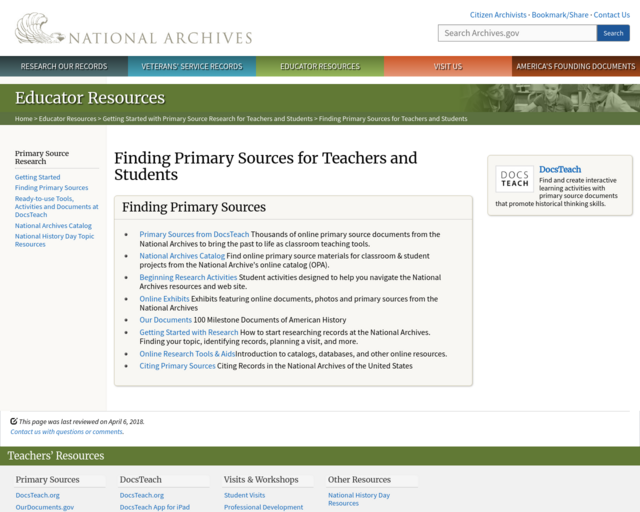Select the Visit Us tab
Viewport: 640px width, 512px height.
coord(448,66)
